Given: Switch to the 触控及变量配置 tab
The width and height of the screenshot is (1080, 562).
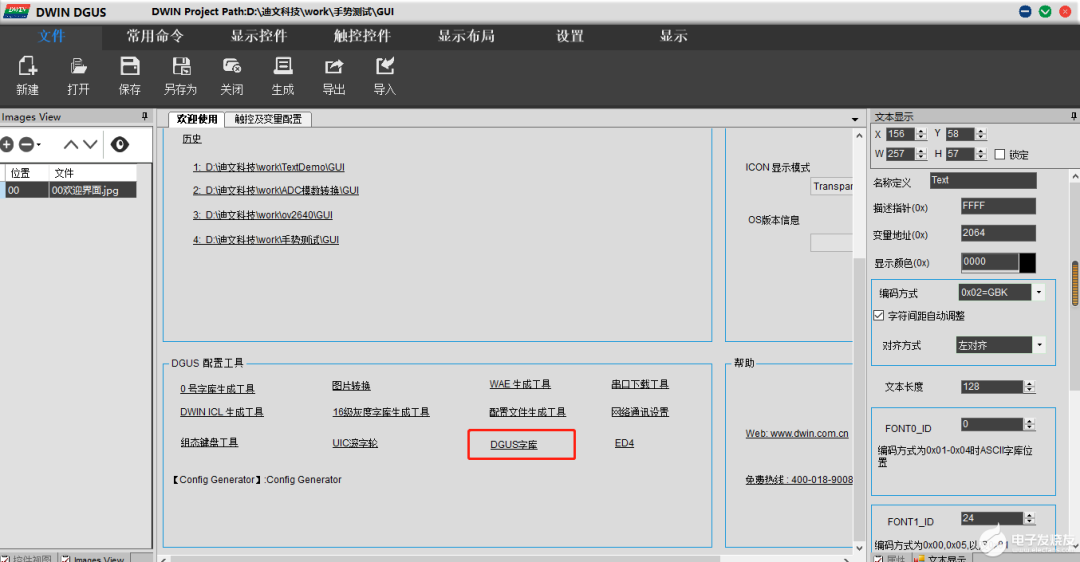Looking at the screenshot, I should (x=268, y=119).
